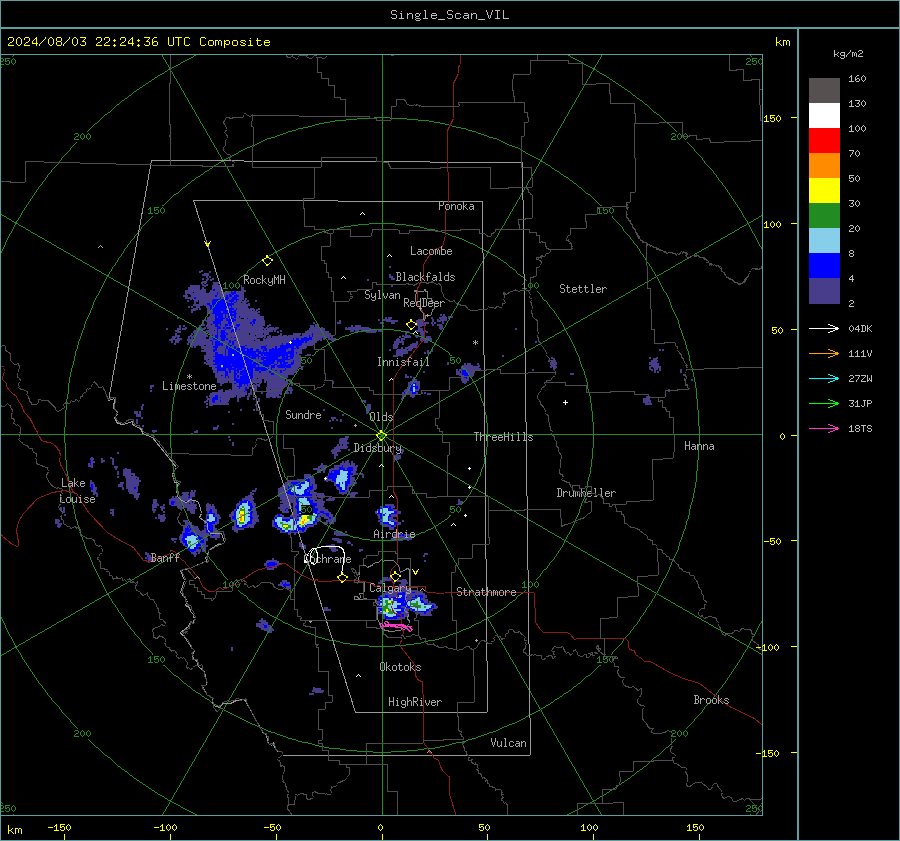Click the Lake Louise label
The image size is (900, 841).
(x=77, y=491)
